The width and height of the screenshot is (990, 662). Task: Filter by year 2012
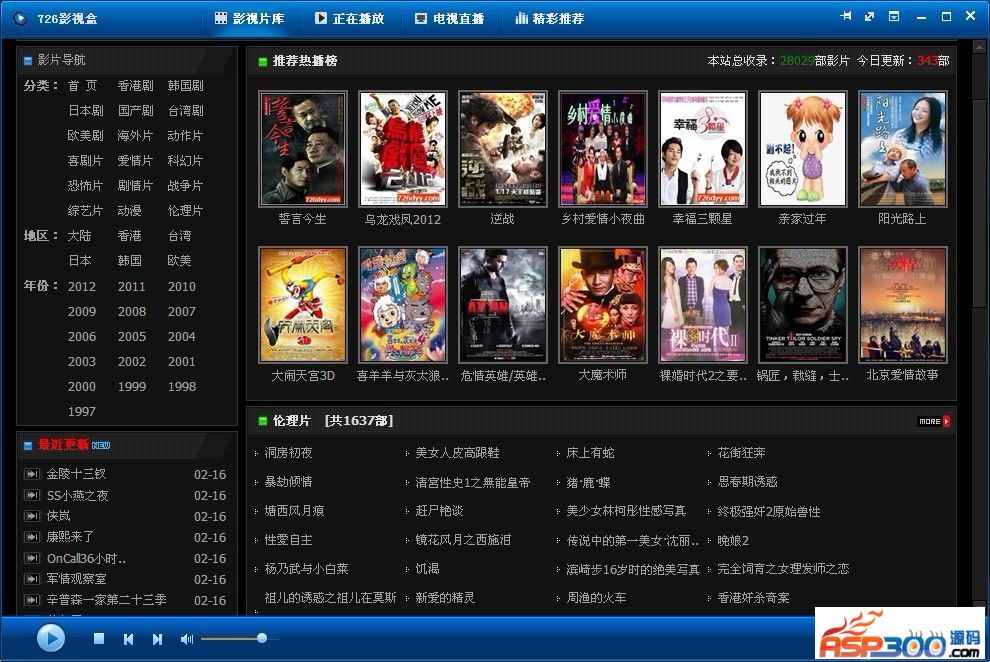(82, 287)
